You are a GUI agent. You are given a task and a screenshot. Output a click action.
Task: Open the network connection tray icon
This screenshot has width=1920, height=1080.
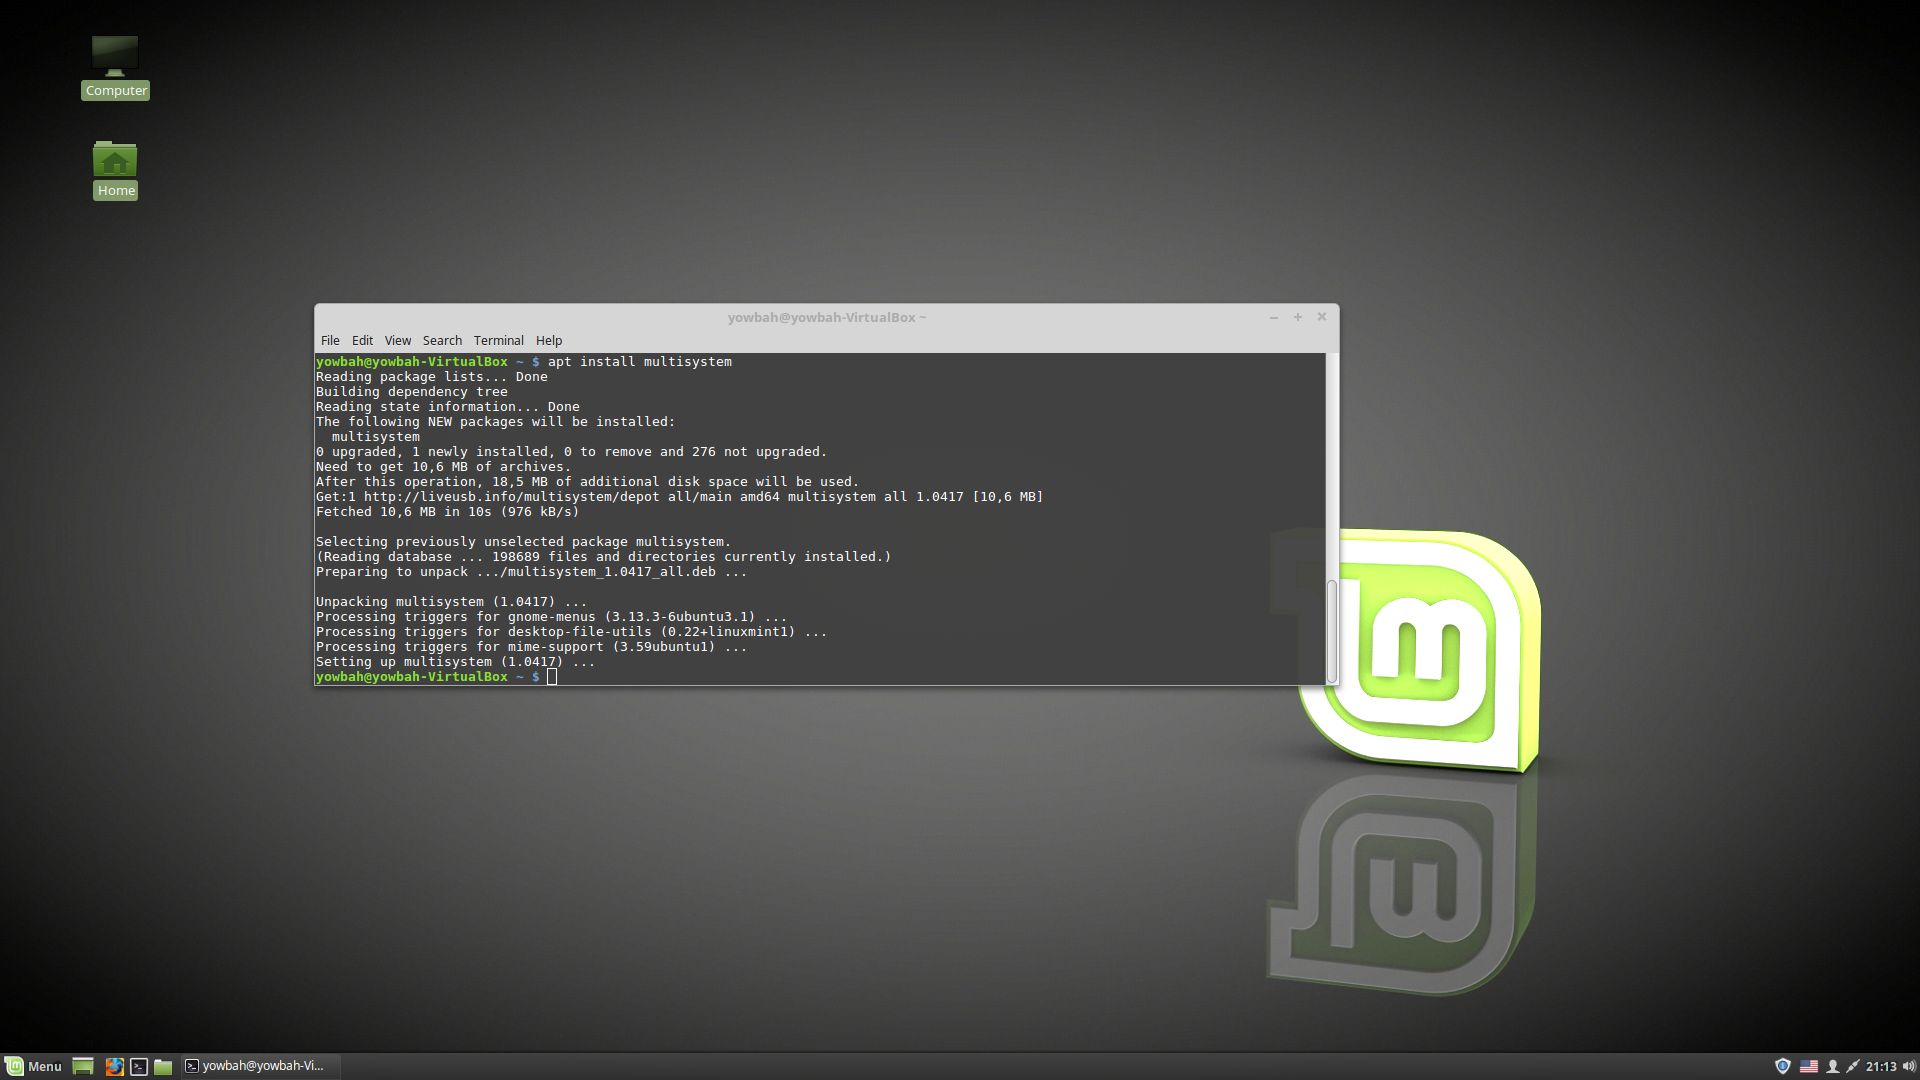pyautogui.click(x=1852, y=1066)
